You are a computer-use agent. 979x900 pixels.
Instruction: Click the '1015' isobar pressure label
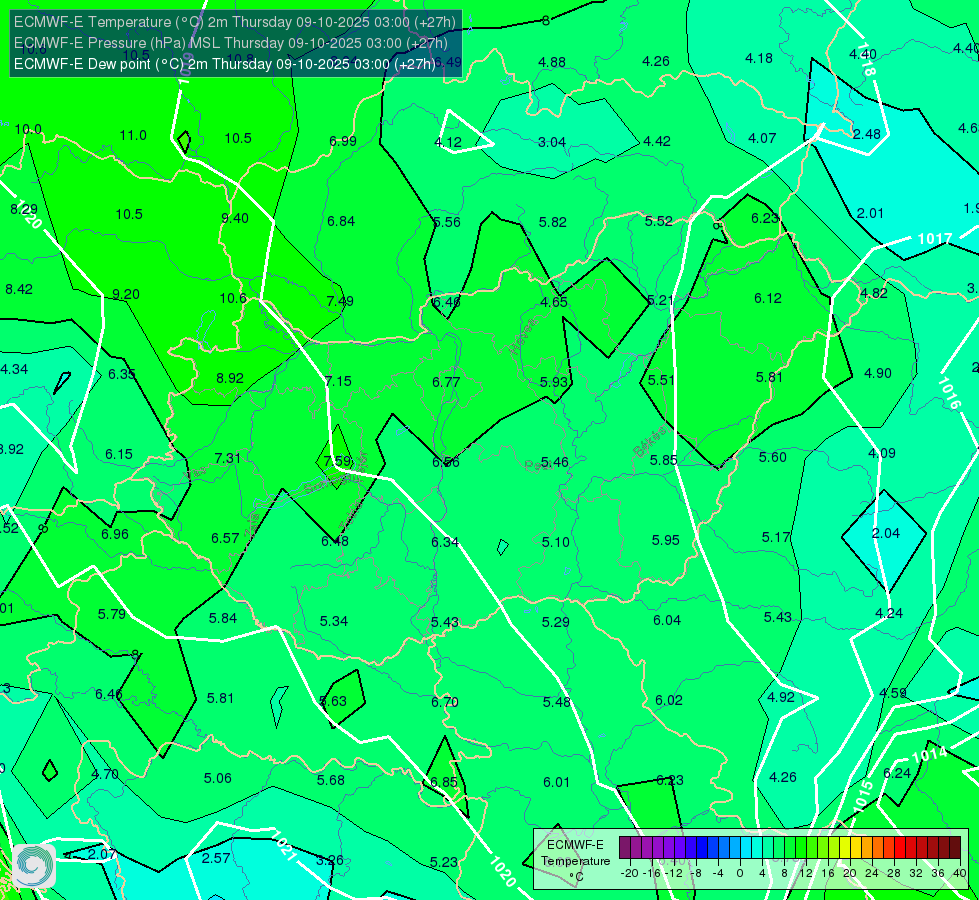(x=862, y=795)
